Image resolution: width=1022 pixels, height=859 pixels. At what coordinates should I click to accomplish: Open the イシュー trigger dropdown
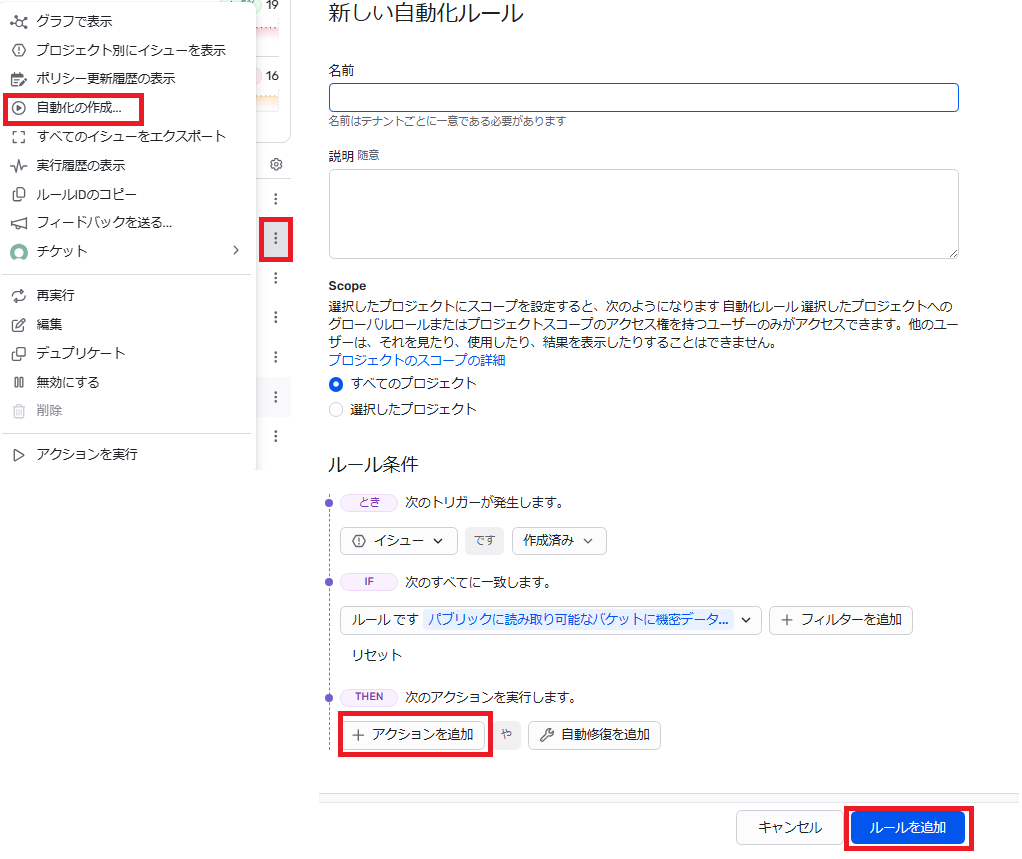(x=398, y=541)
